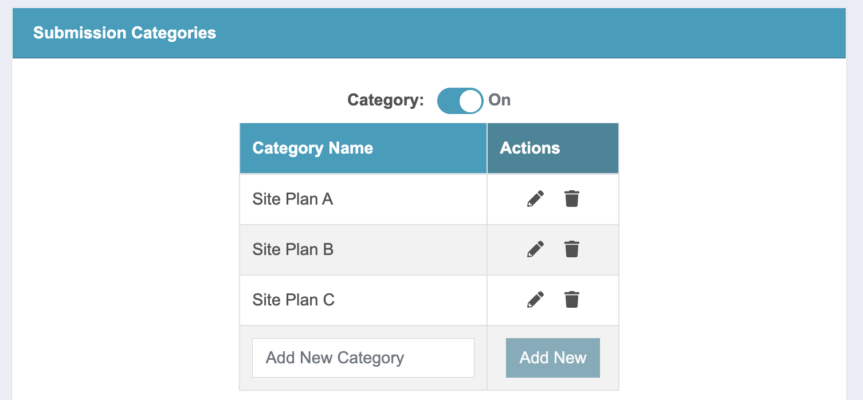Image resolution: width=863 pixels, height=400 pixels.
Task: Click the On label beside the switch
Action: (x=499, y=100)
